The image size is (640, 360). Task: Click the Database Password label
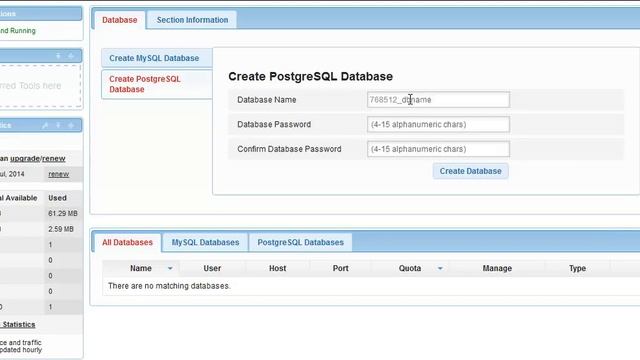274,124
